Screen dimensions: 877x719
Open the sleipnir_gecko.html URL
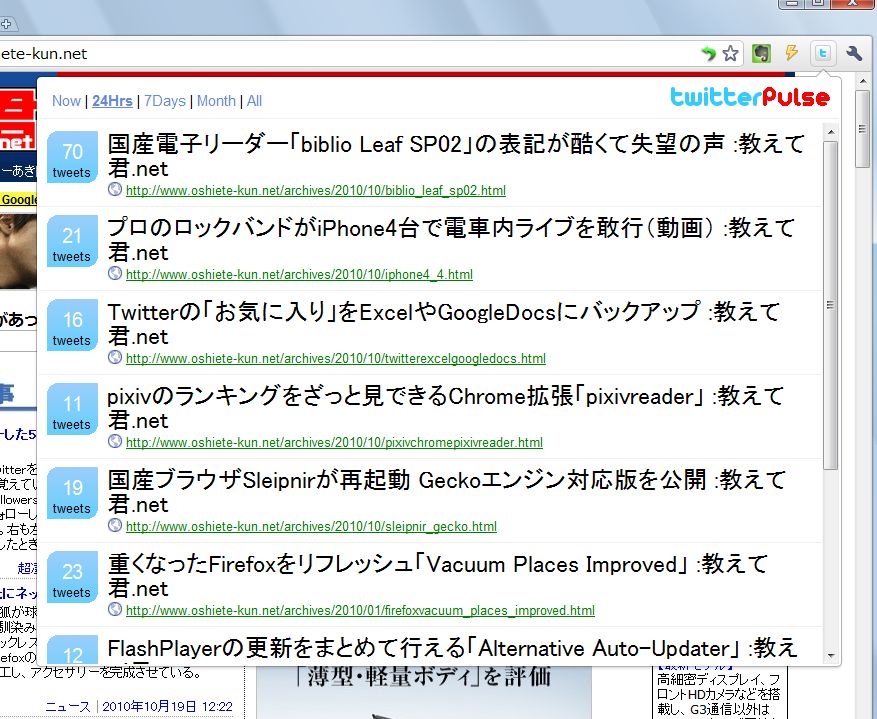311,527
